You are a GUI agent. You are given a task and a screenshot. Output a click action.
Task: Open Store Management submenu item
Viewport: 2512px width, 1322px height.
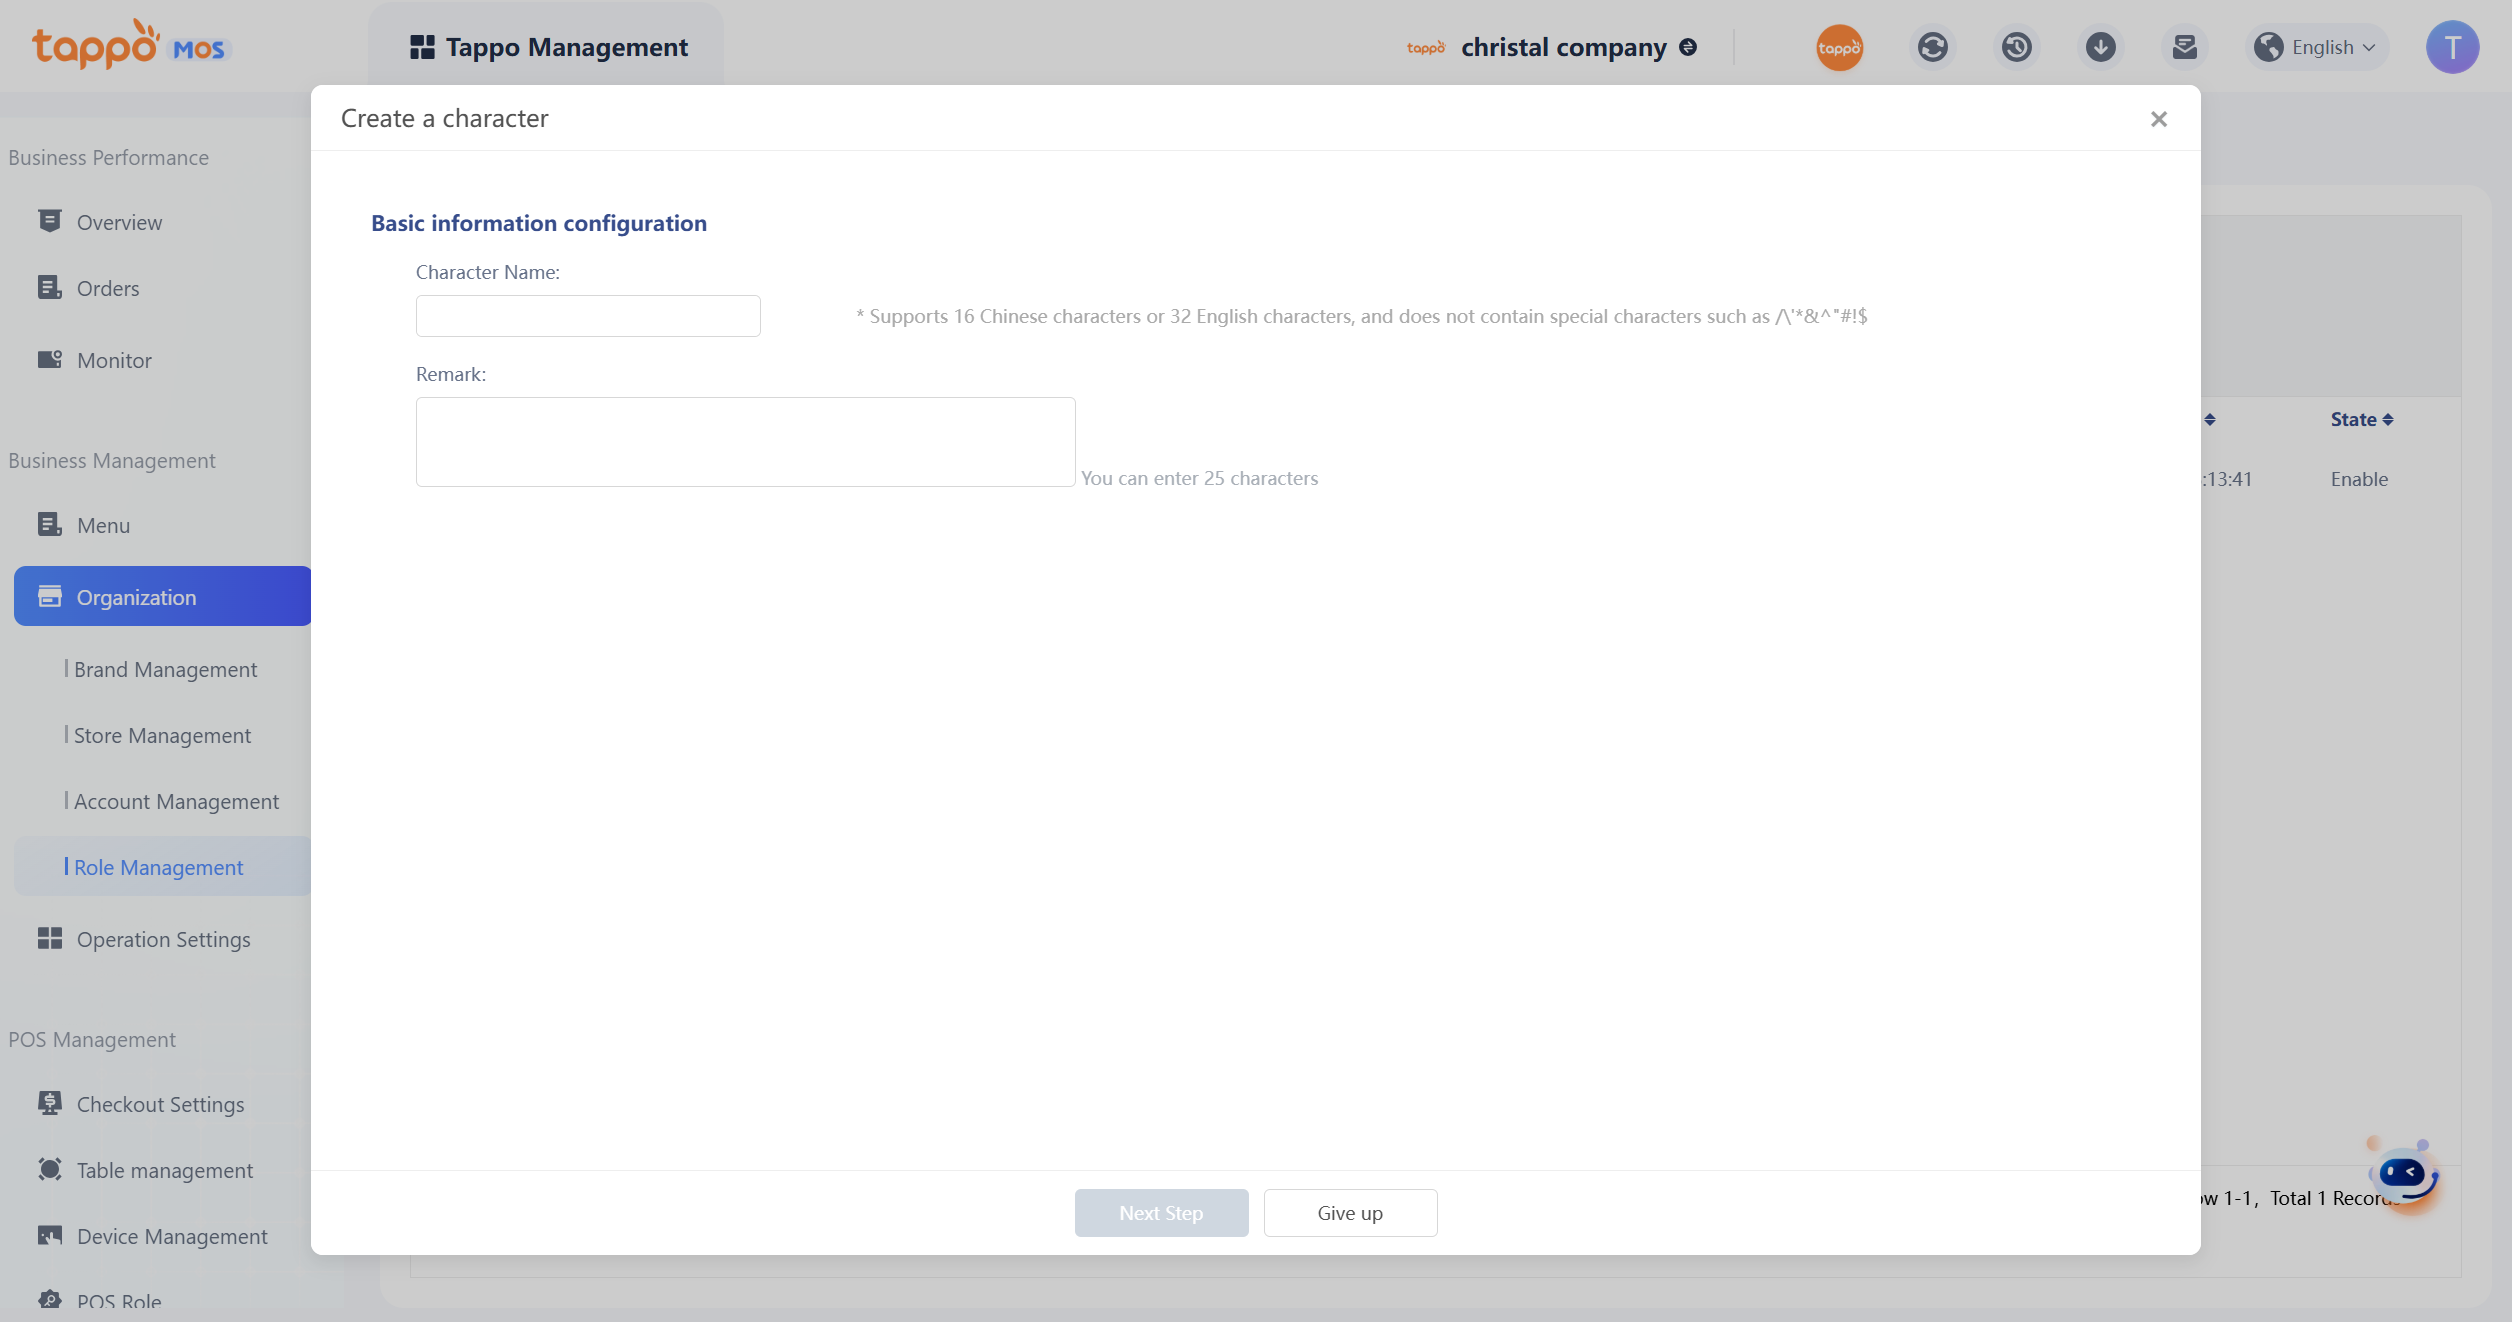pos(162,735)
